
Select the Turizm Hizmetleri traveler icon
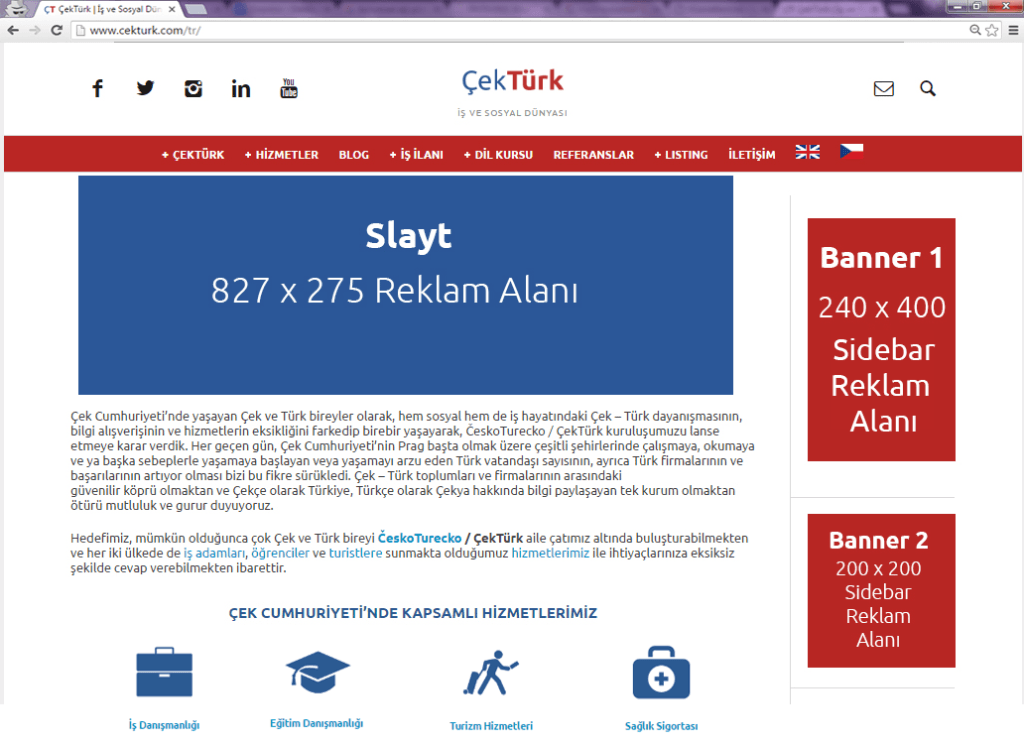[x=489, y=671]
